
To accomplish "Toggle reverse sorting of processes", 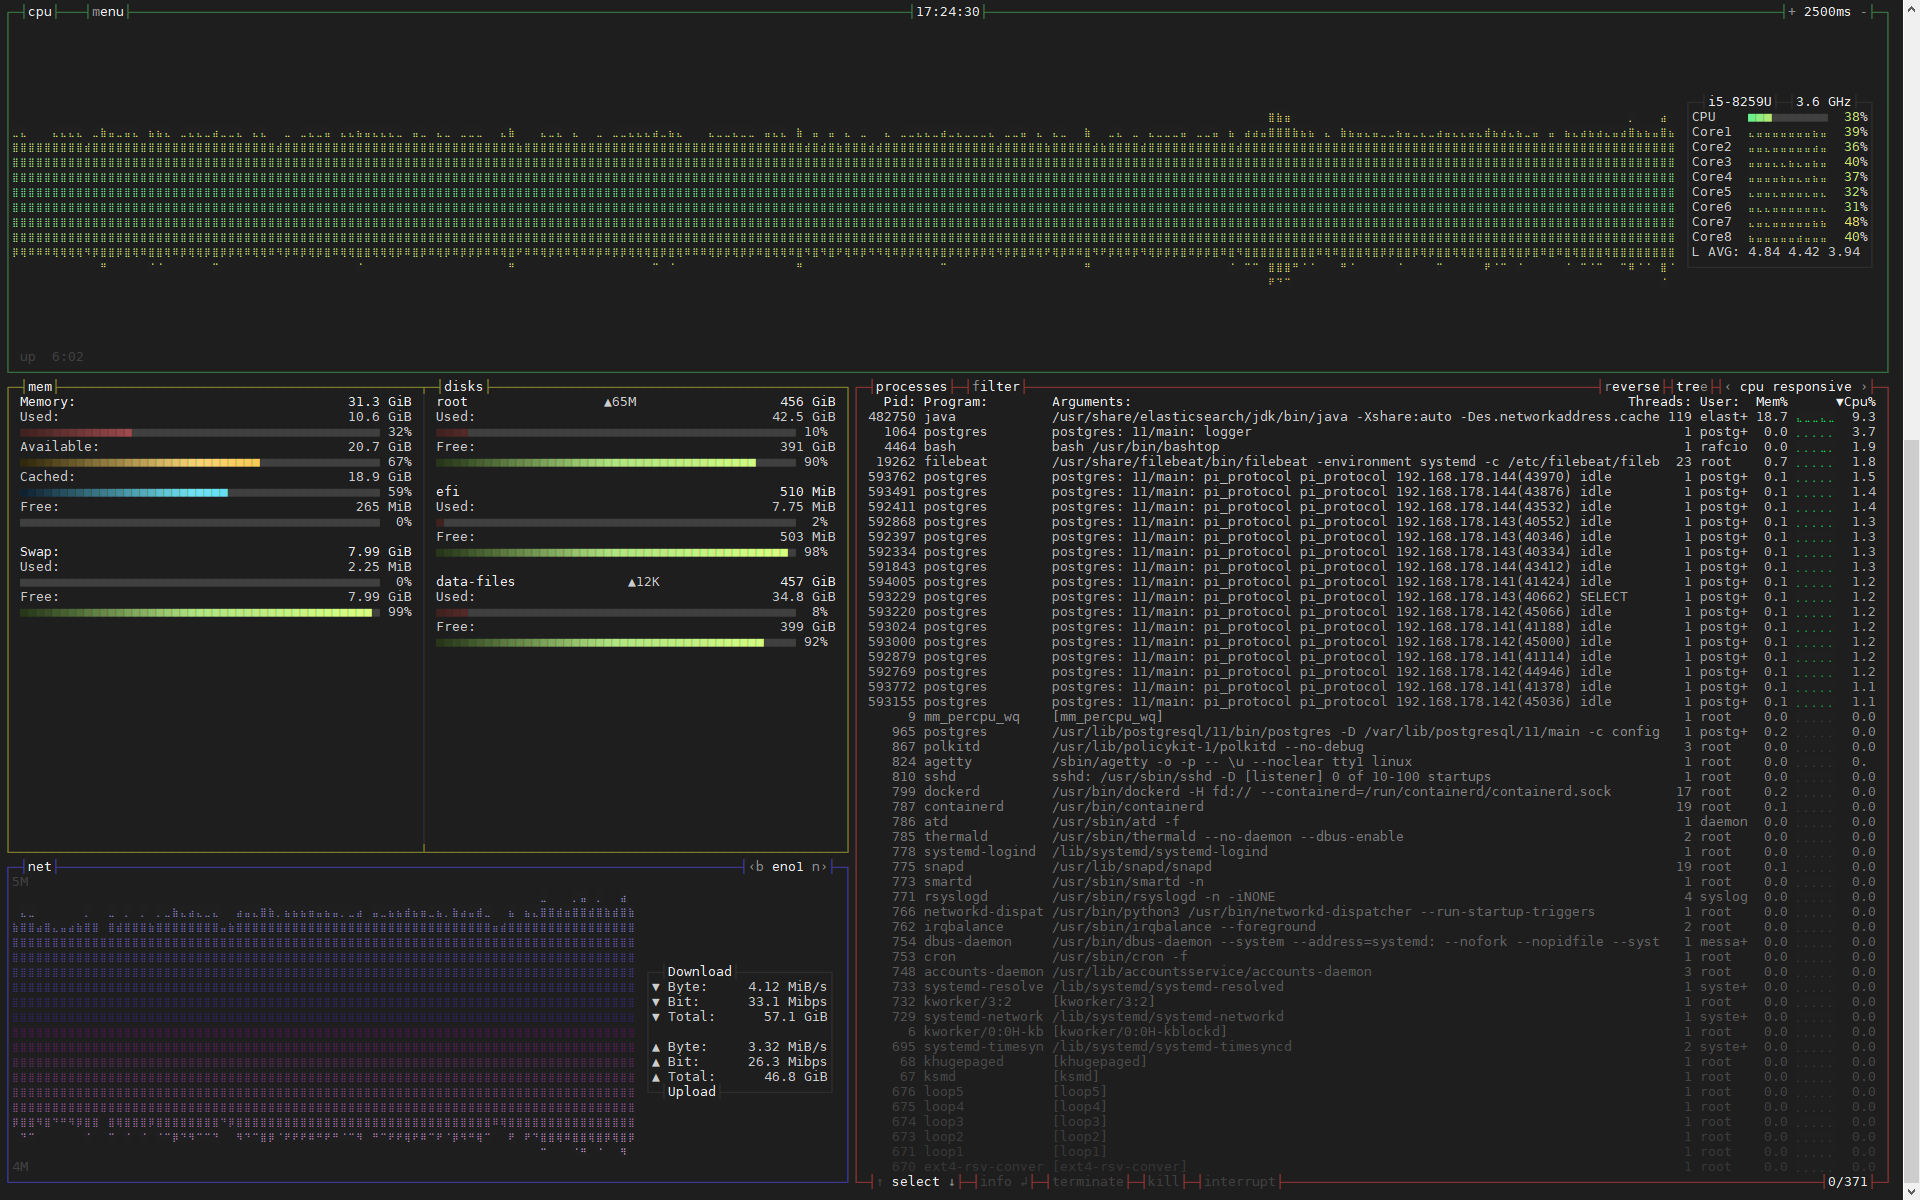I will point(1632,387).
